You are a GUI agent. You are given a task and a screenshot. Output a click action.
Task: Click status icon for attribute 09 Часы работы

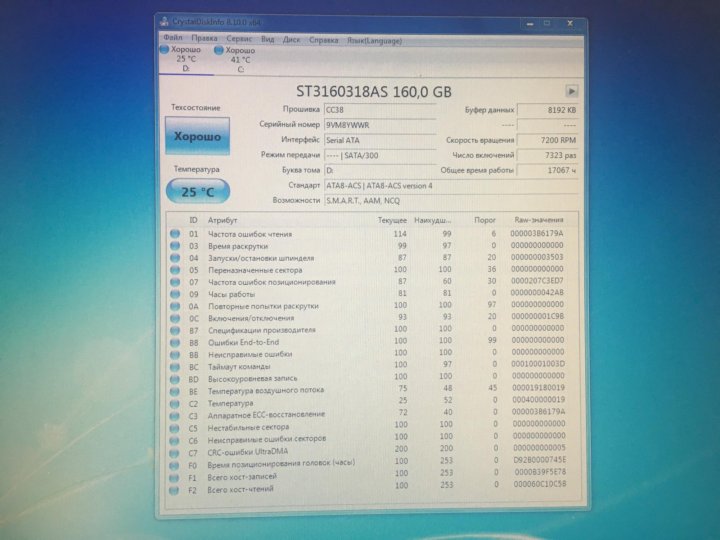pos(175,294)
